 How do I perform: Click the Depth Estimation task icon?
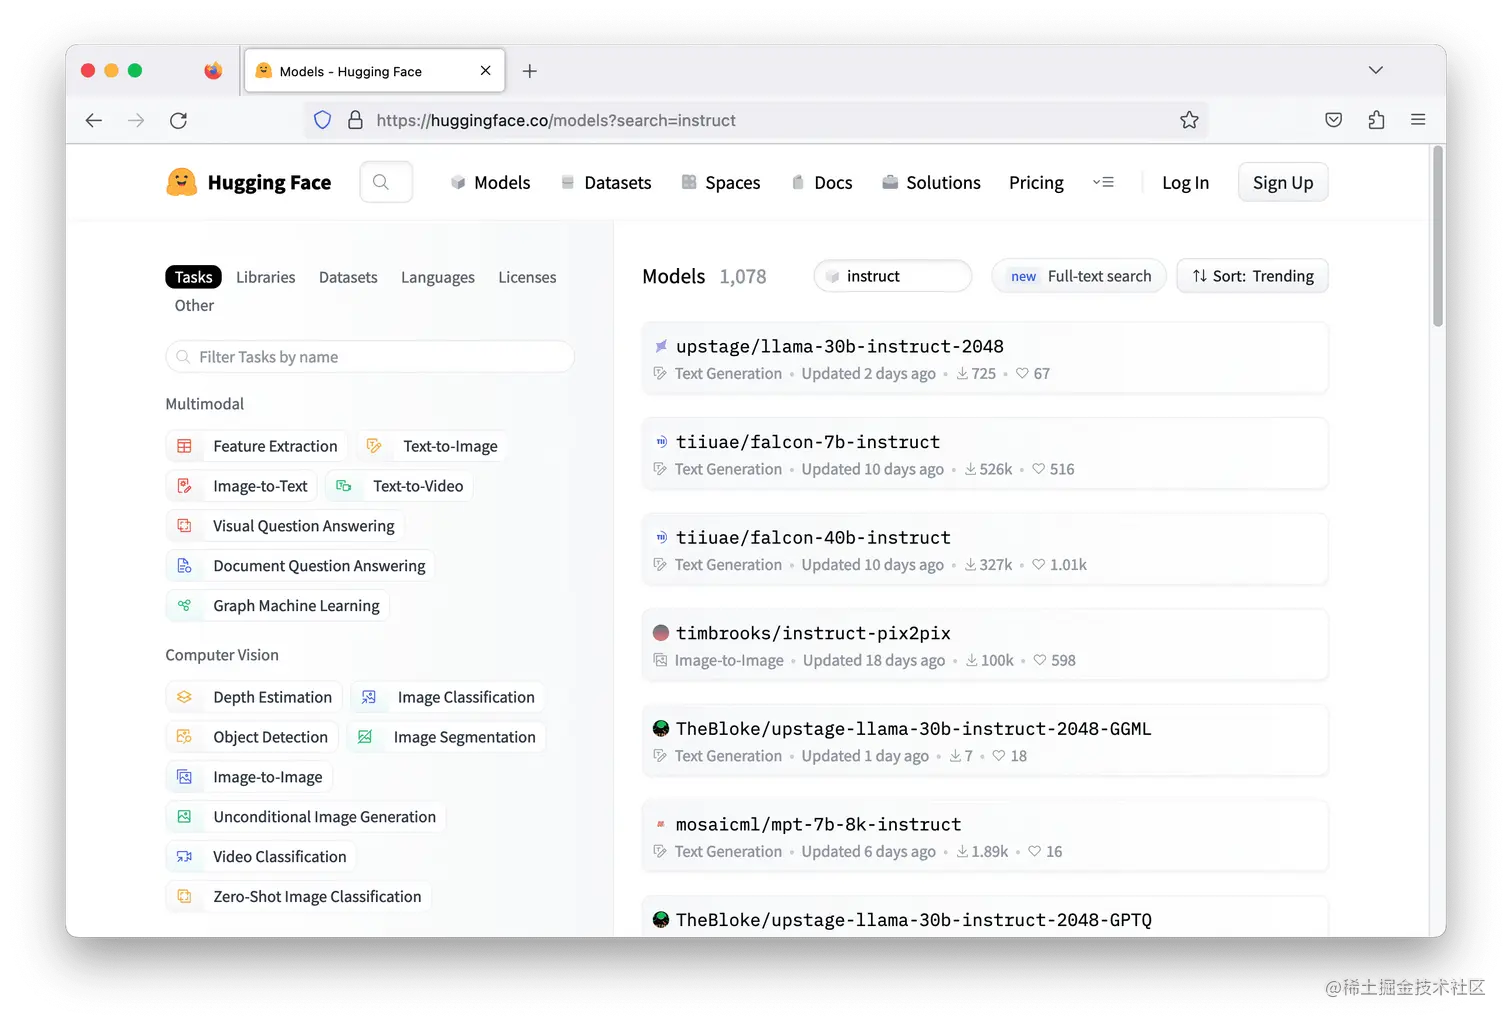(184, 697)
